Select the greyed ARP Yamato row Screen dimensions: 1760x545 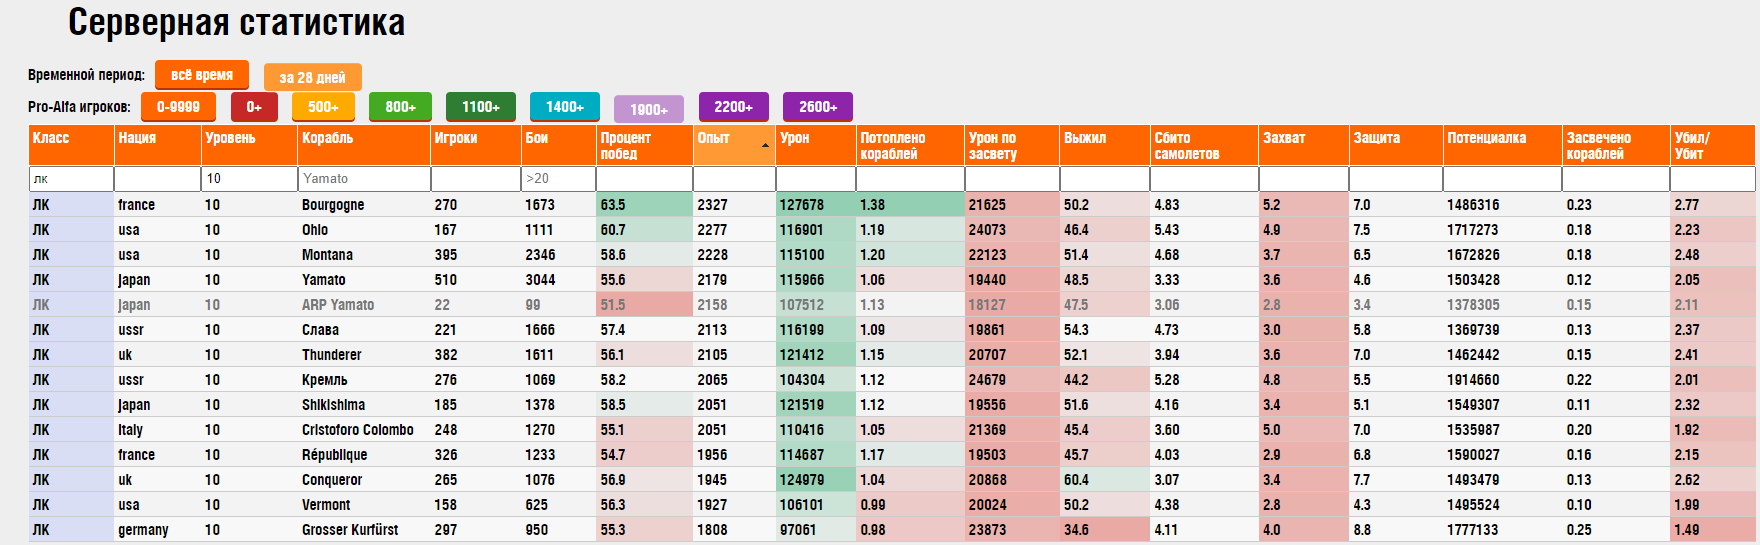coord(892,305)
